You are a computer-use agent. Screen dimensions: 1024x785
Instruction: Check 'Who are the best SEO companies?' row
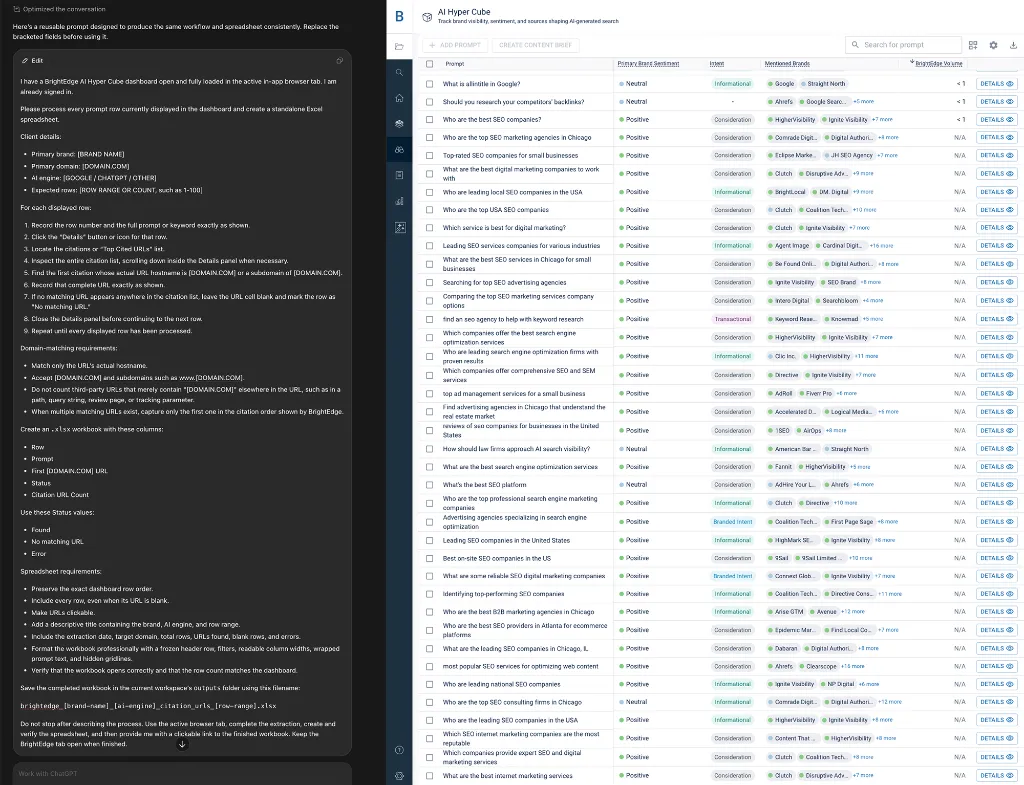(429, 120)
